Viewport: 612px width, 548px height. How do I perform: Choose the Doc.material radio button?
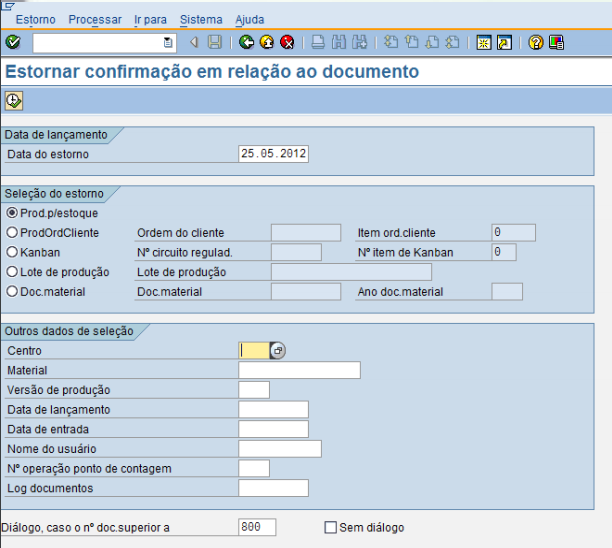coord(12,291)
